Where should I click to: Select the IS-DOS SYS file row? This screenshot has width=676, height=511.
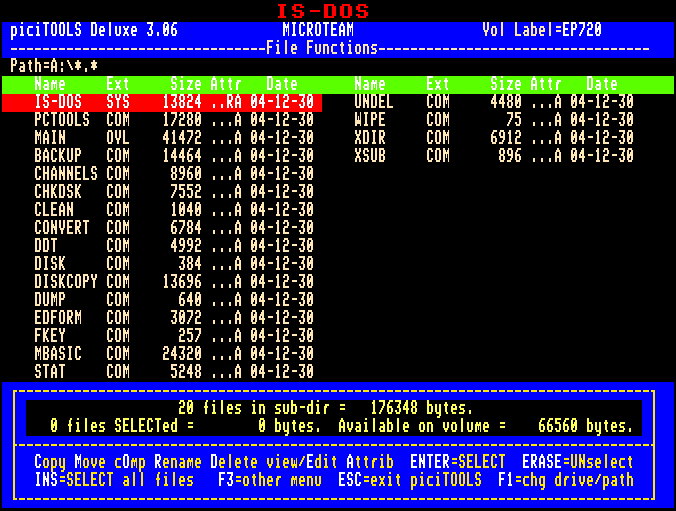(x=162, y=103)
